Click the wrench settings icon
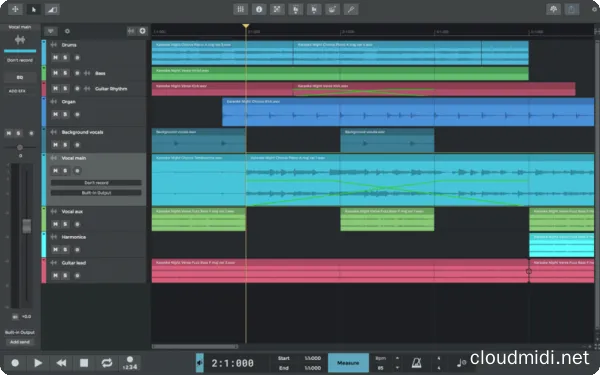 pos(351,9)
